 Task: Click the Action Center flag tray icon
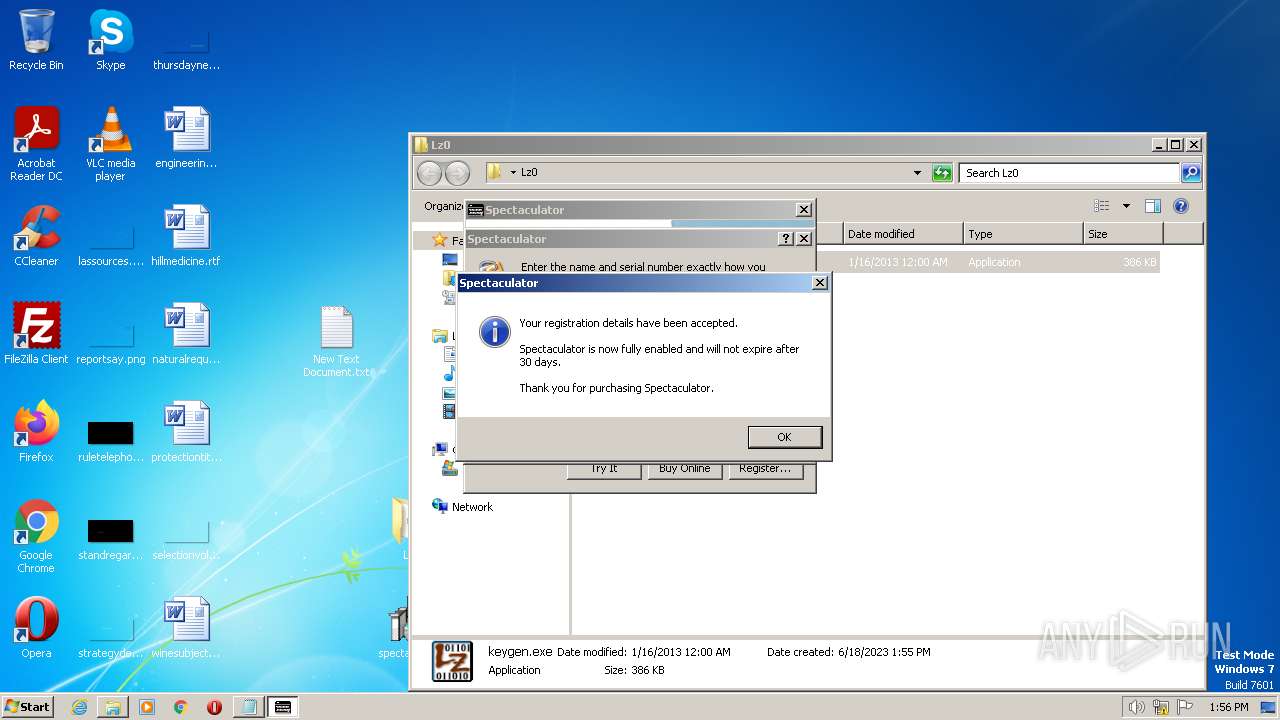1185,707
